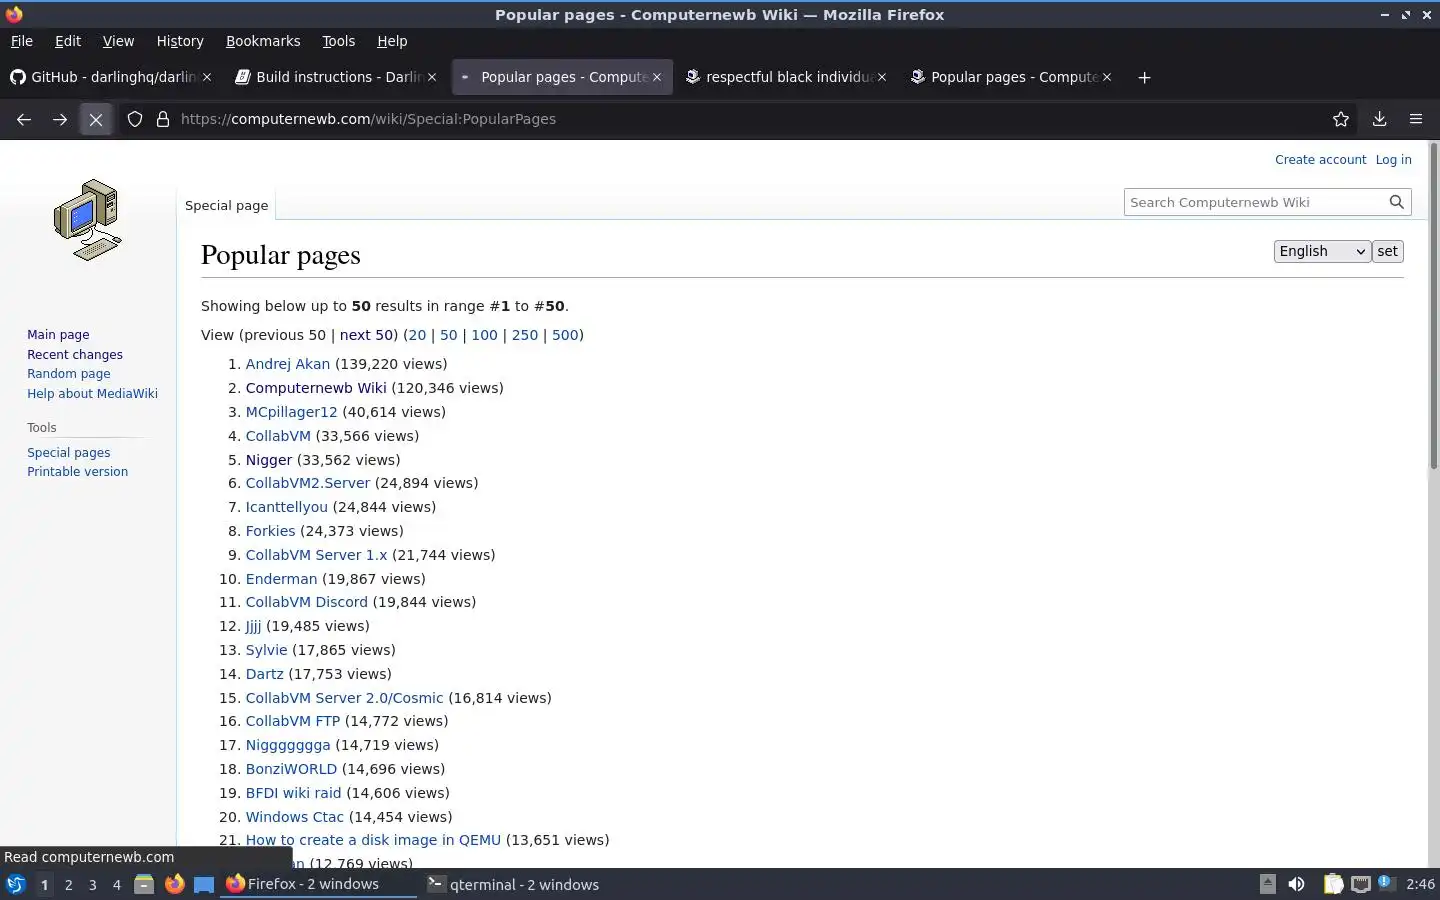Open the system start menu
Image resolution: width=1440 pixels, height=900 pixels.
[x=15, y=884]
